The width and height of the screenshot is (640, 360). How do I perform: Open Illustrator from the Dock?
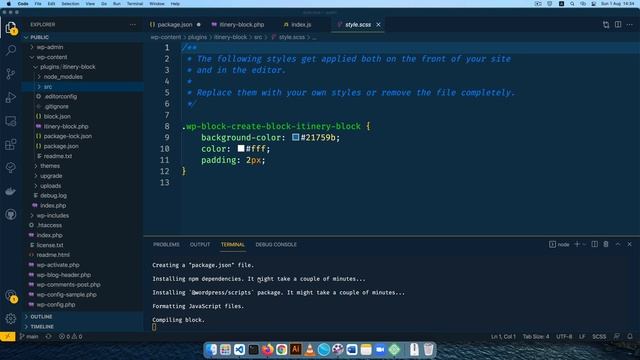tap(296, 349)
